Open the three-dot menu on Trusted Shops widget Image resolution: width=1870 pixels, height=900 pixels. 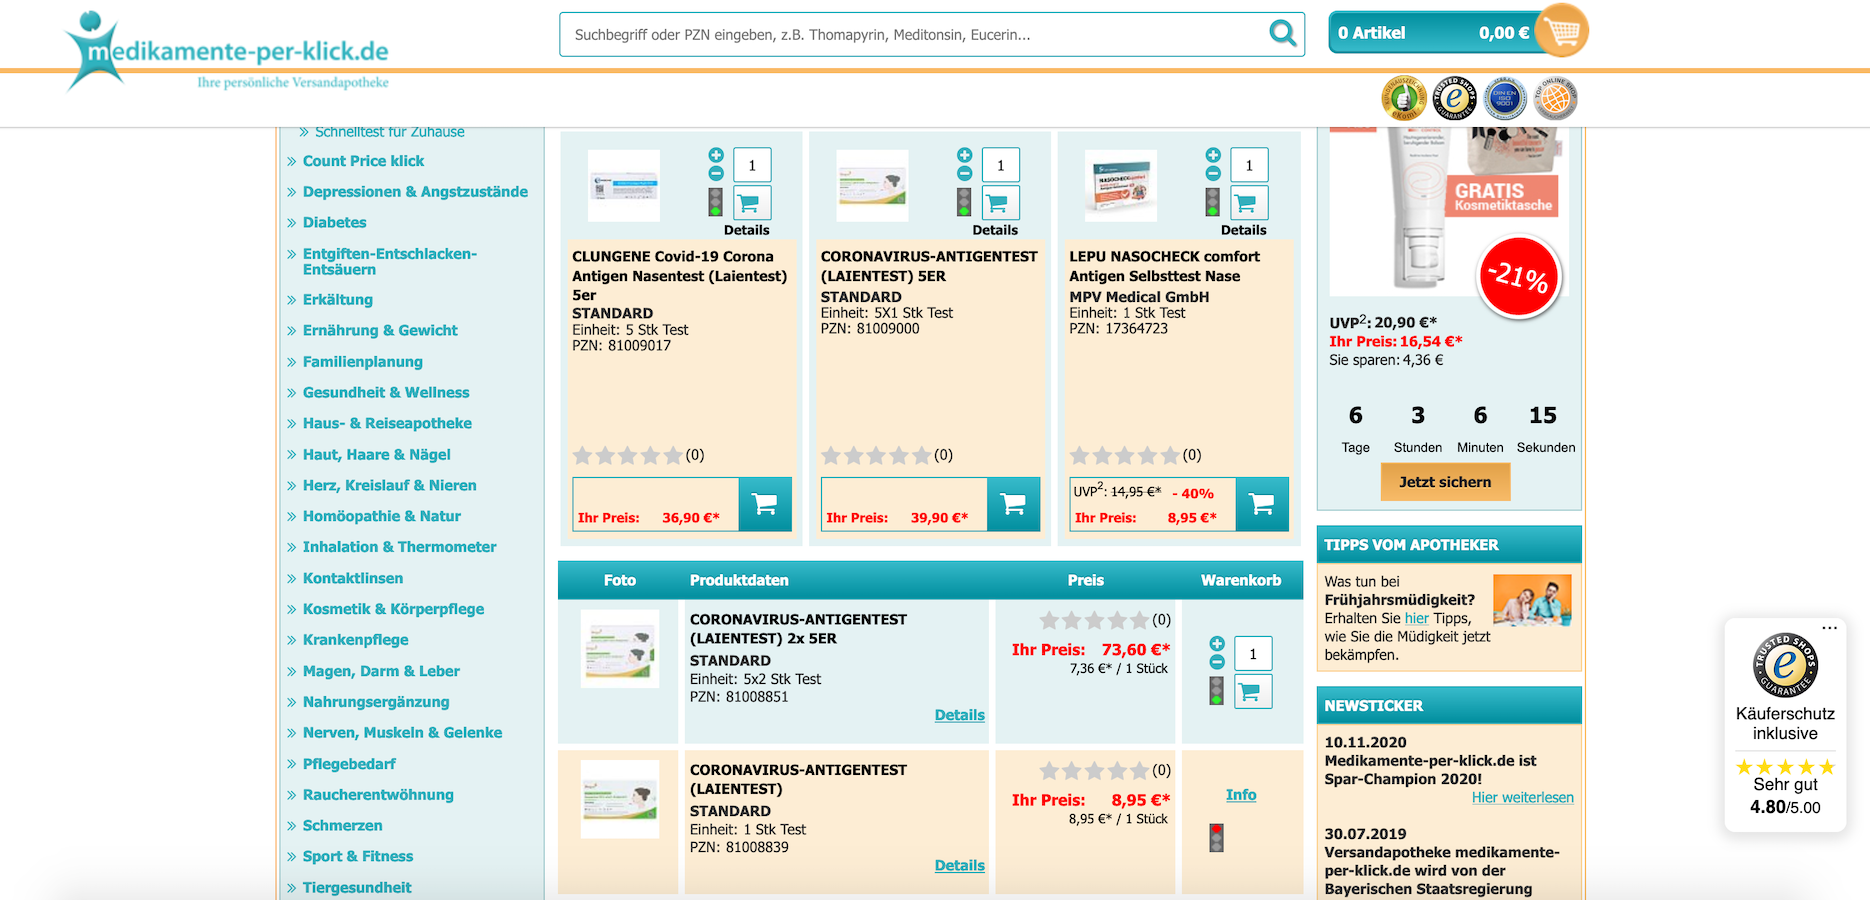[x=1829, y=628]
